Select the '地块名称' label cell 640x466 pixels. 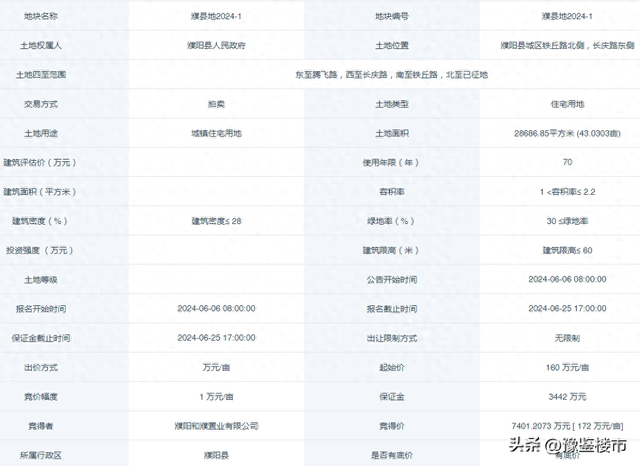(x=41, y=16)
